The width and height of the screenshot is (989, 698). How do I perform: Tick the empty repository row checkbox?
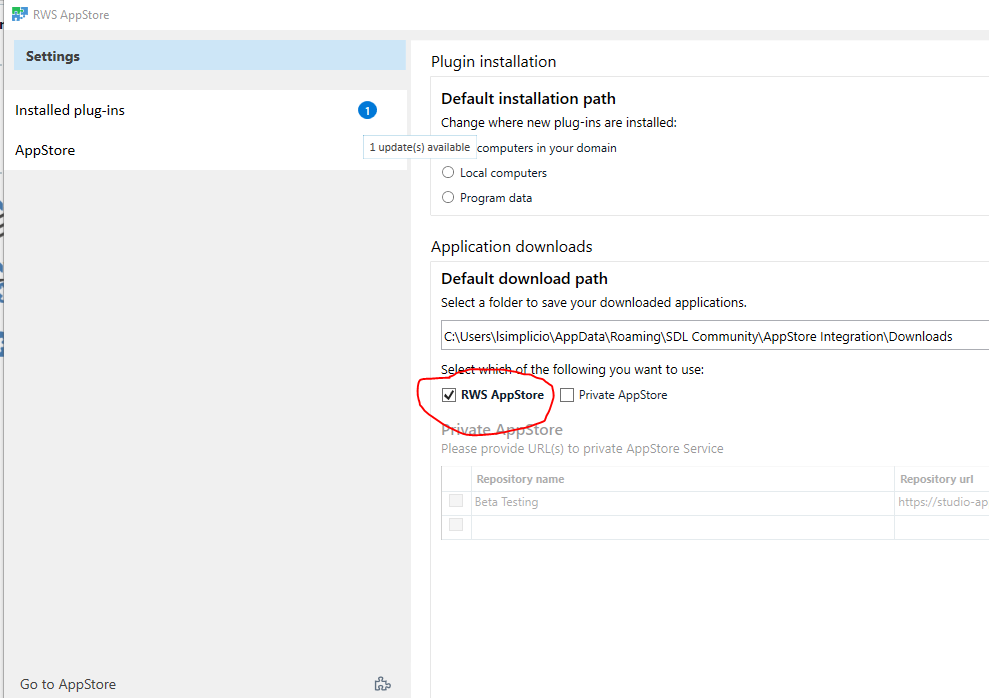coord(456,525)
